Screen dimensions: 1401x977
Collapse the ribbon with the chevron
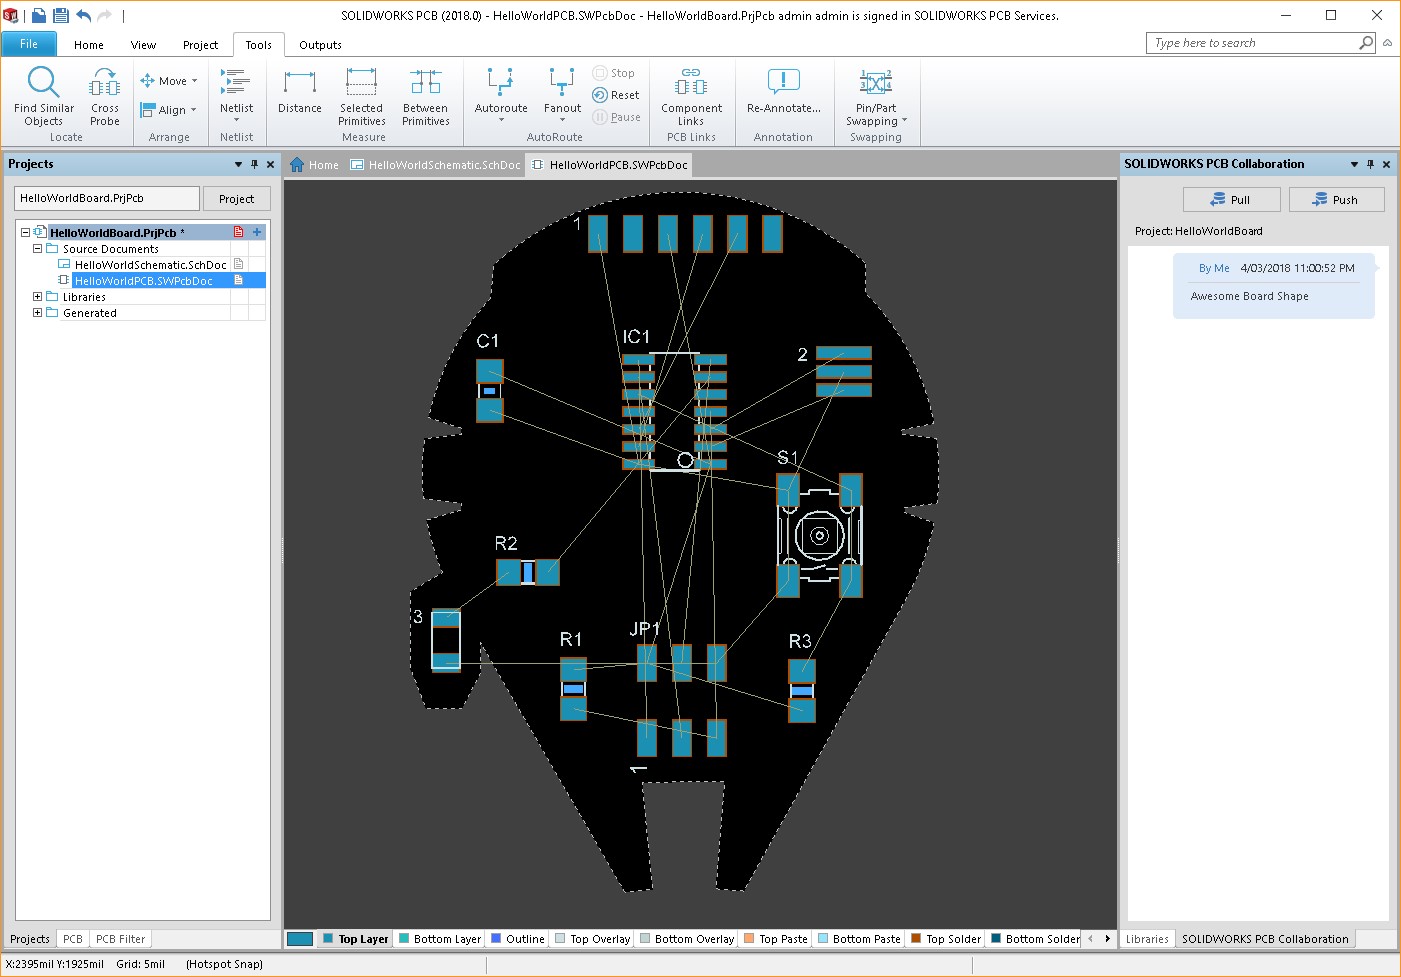coord(1387,43)
